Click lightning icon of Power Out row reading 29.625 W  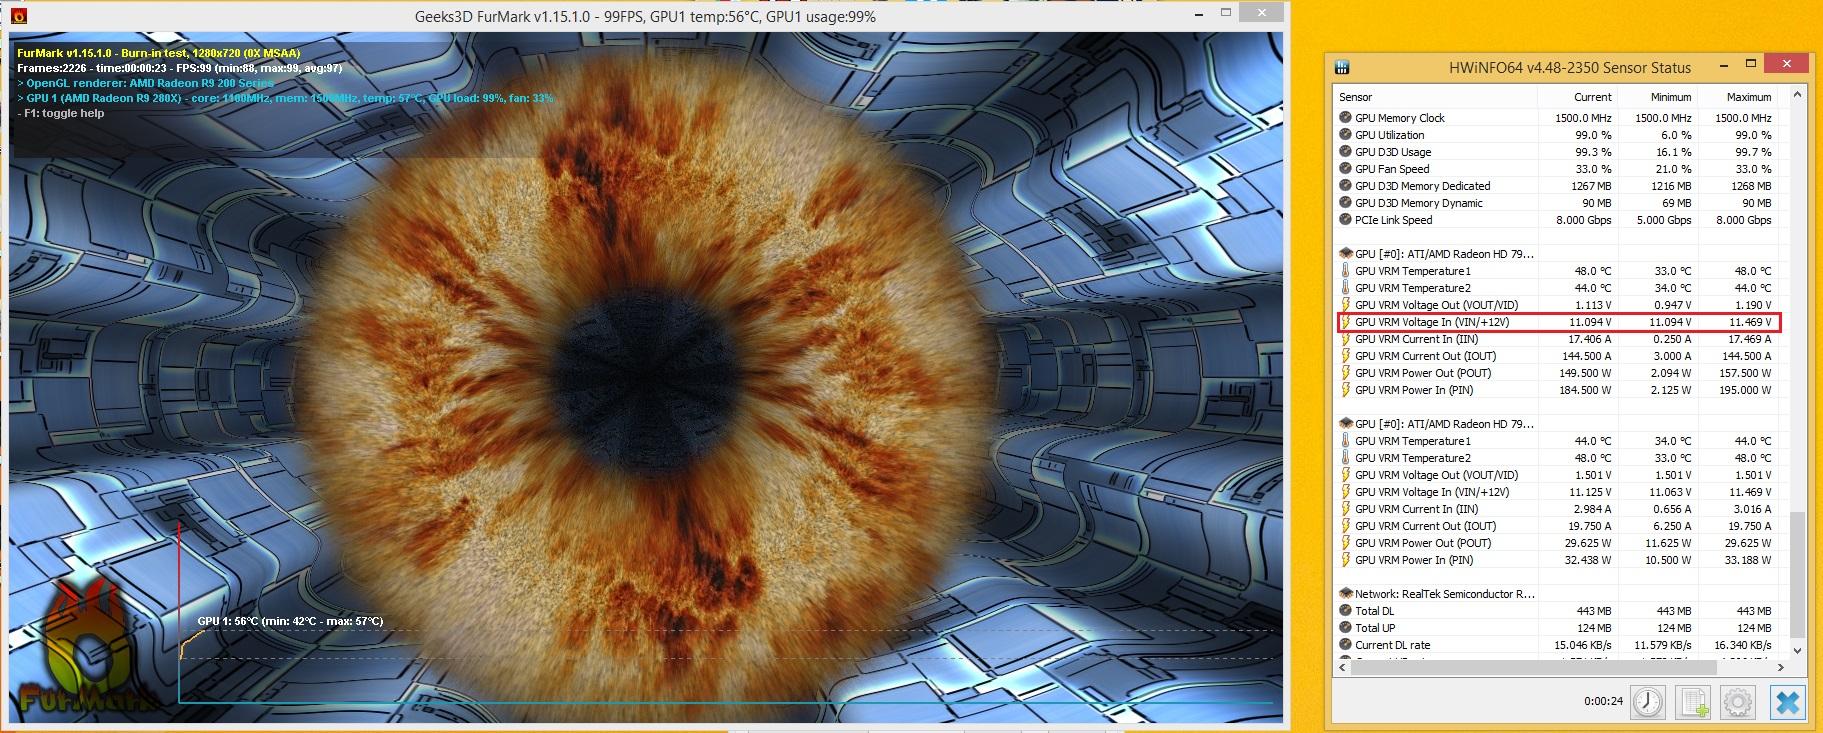1345,543
